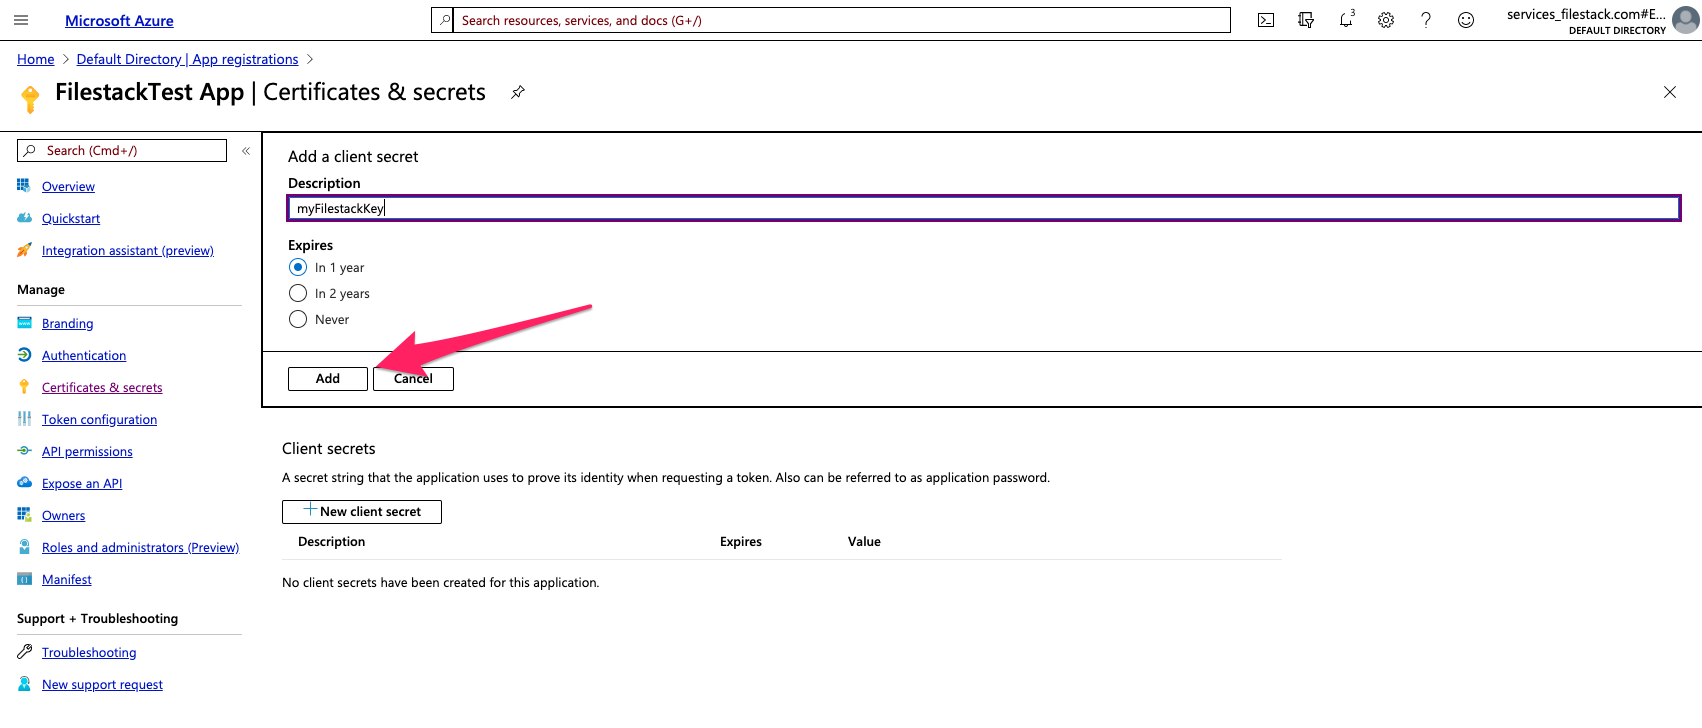Collapse the side menu with double chevron
1702x728 pixels.
click(x=246, y=151)
